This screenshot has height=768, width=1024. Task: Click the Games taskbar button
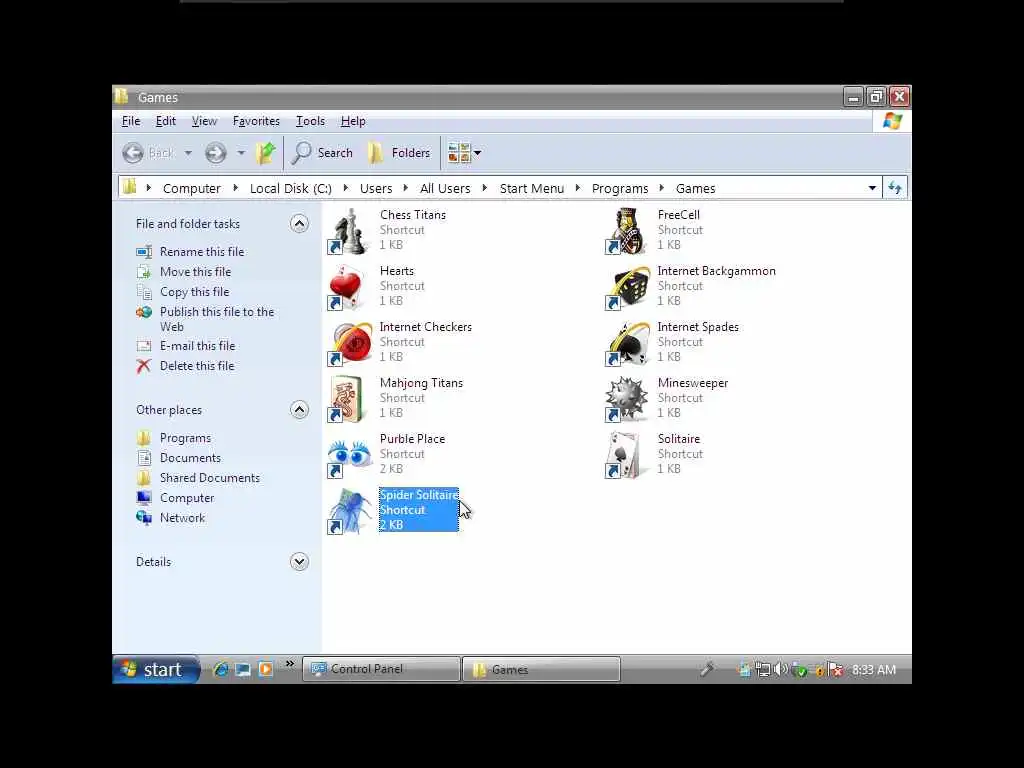(541, 669)
